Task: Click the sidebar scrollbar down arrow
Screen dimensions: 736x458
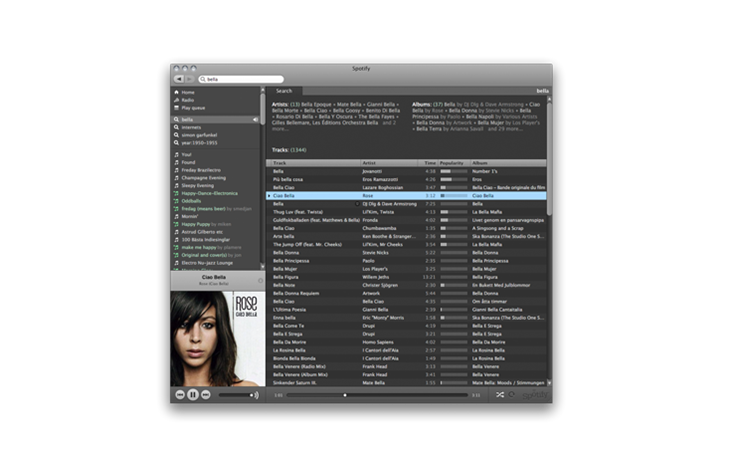Action: (x=262, y=267)
